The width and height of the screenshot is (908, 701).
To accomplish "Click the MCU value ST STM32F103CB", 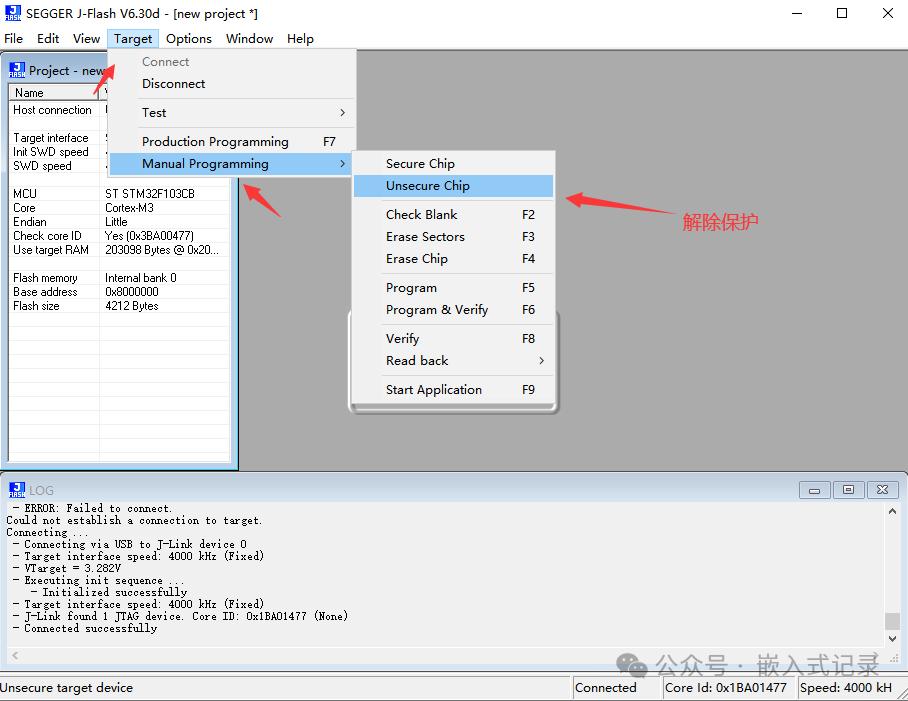I will point(149,194).
